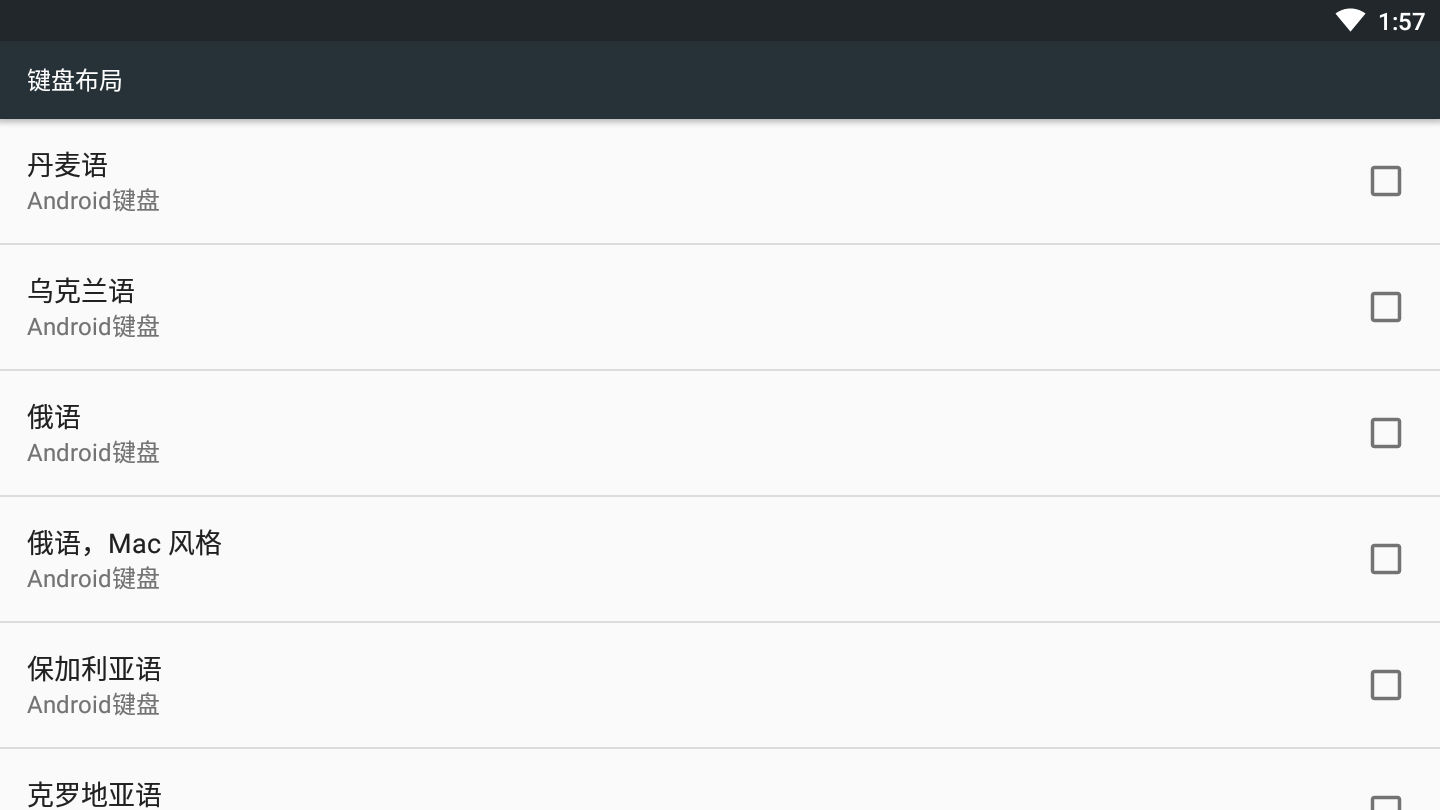
Task: Toggle the 俄语，Mac 风格 checkbox
Action: [x=1385, y=559]
